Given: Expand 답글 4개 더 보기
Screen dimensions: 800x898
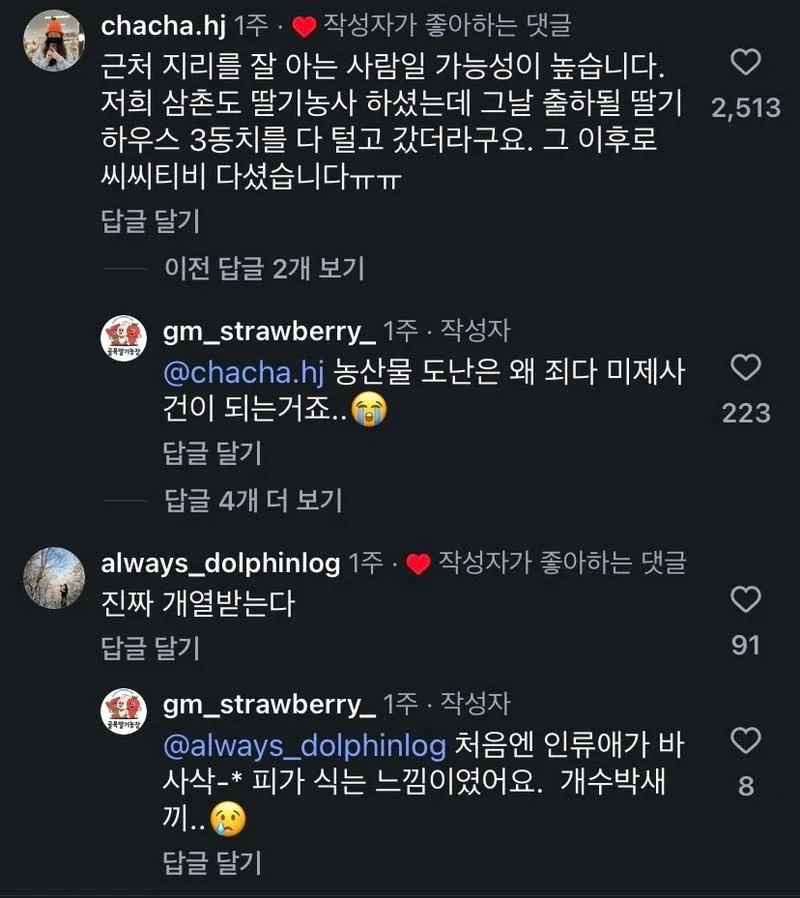Looking at the screenshot, I should (253, 500).
